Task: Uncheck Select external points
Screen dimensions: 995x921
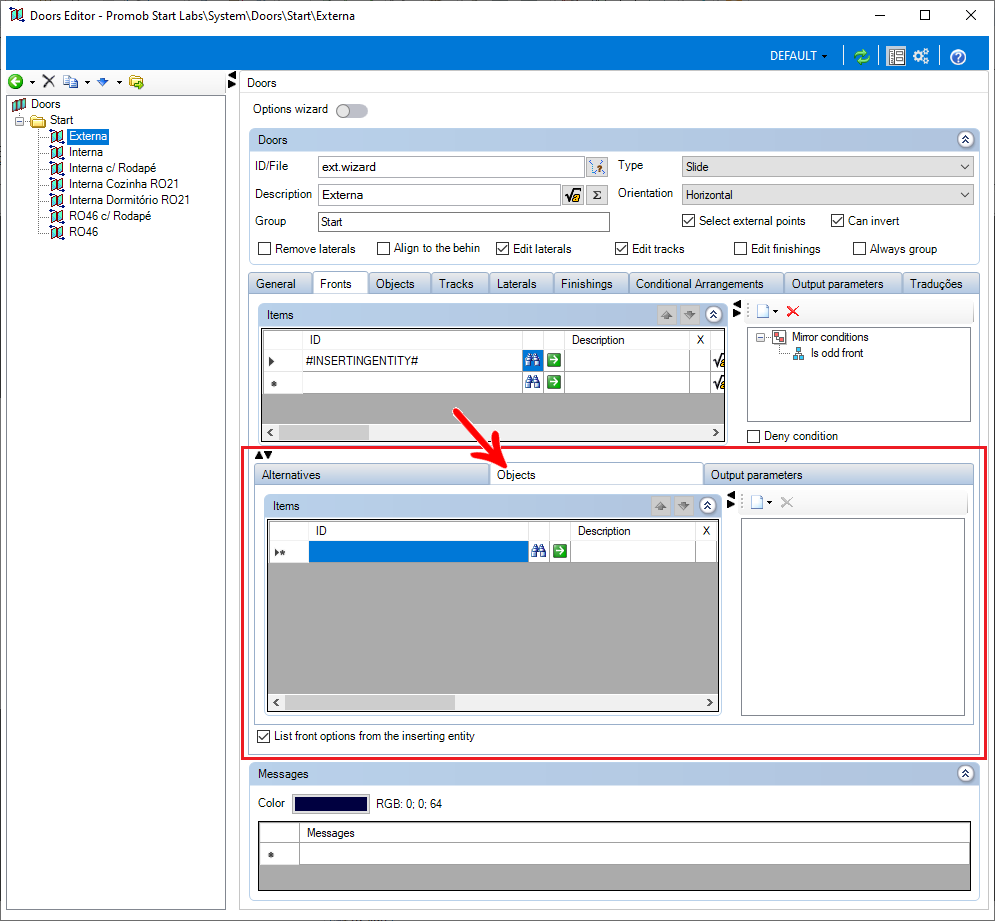Action: (x=688, y=221)
